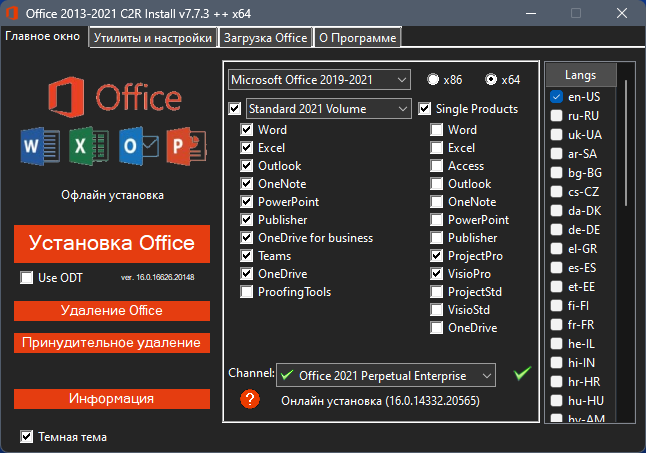Uncheck the Teams checkbox
The image size is (646, 453).
(x=247, y=256)
